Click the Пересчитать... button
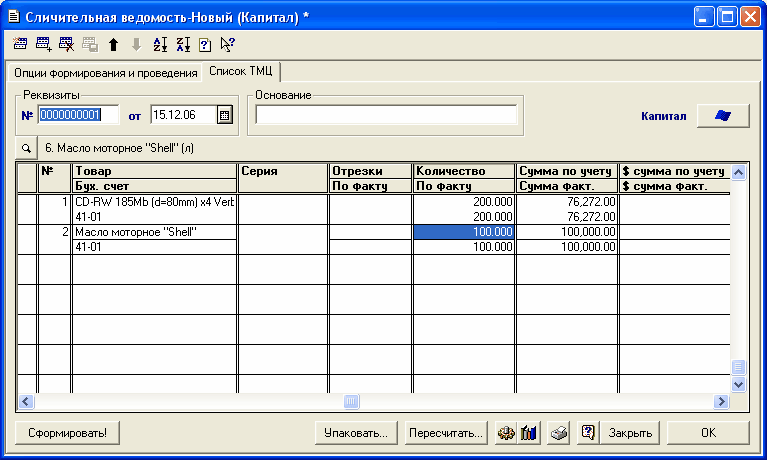This screenshot has height=460, width=767. [446, 433]
